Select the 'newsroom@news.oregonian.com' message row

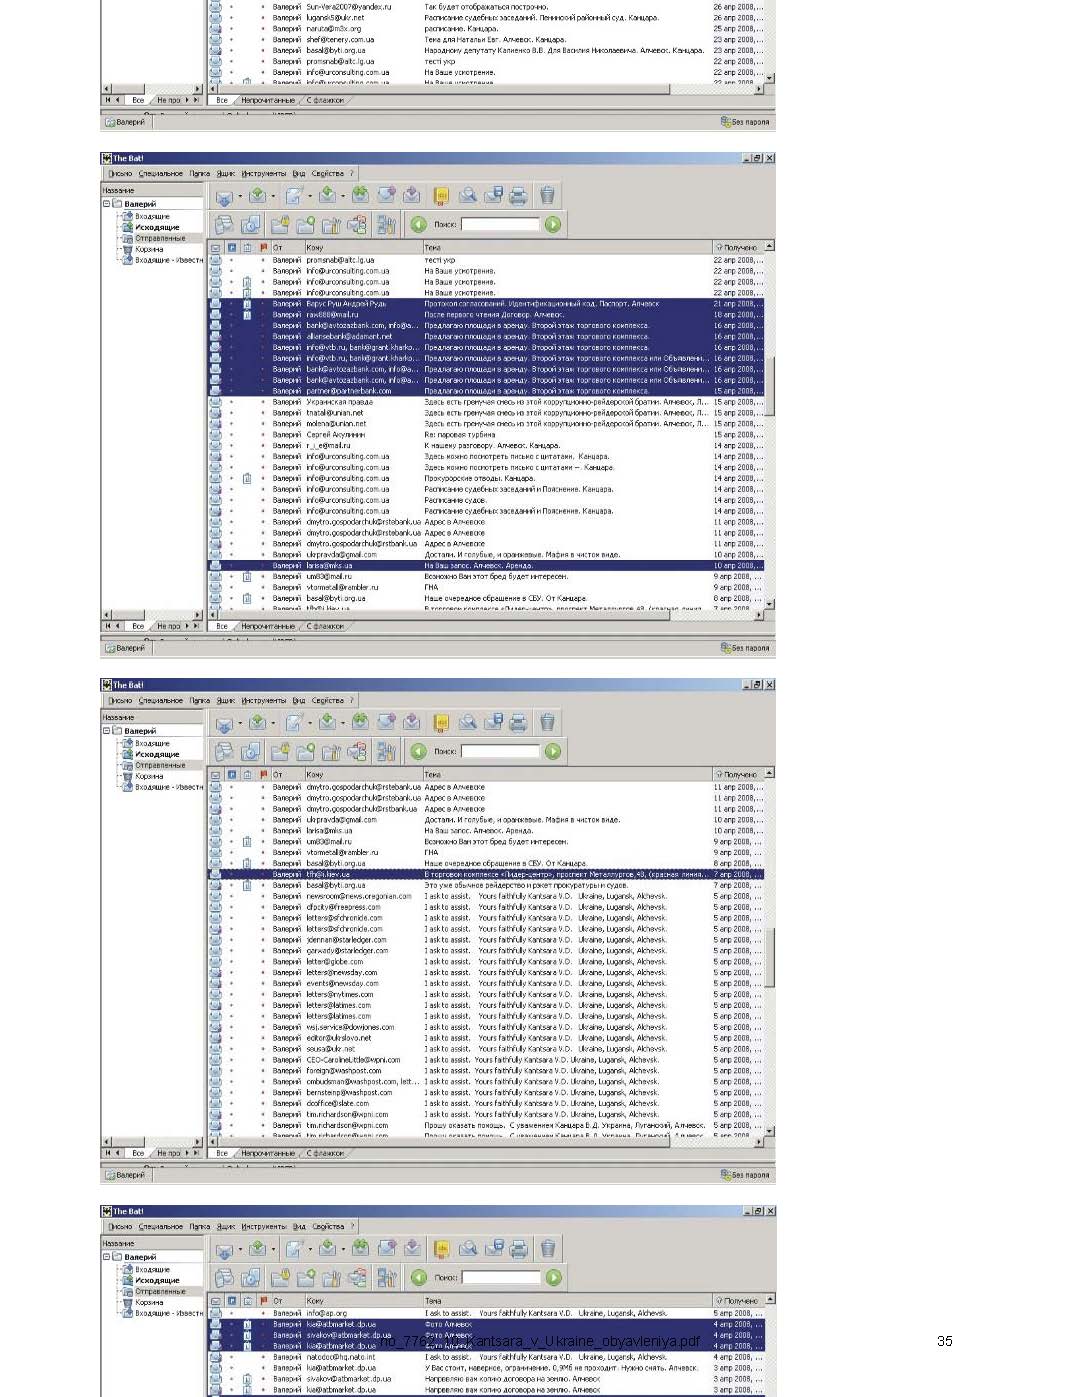pos(486,897)
